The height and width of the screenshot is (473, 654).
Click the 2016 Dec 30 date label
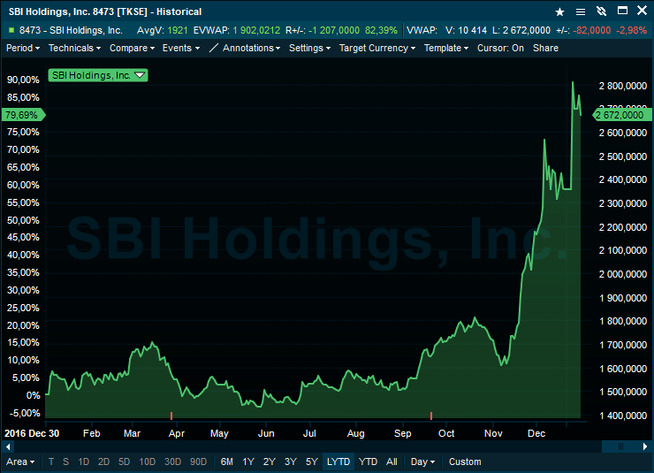(32, 433)
